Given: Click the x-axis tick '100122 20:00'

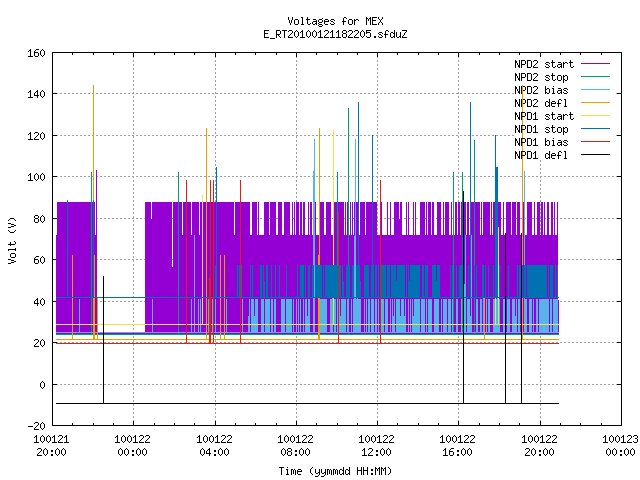Looking at the screenshot, I should click(540, 446).
